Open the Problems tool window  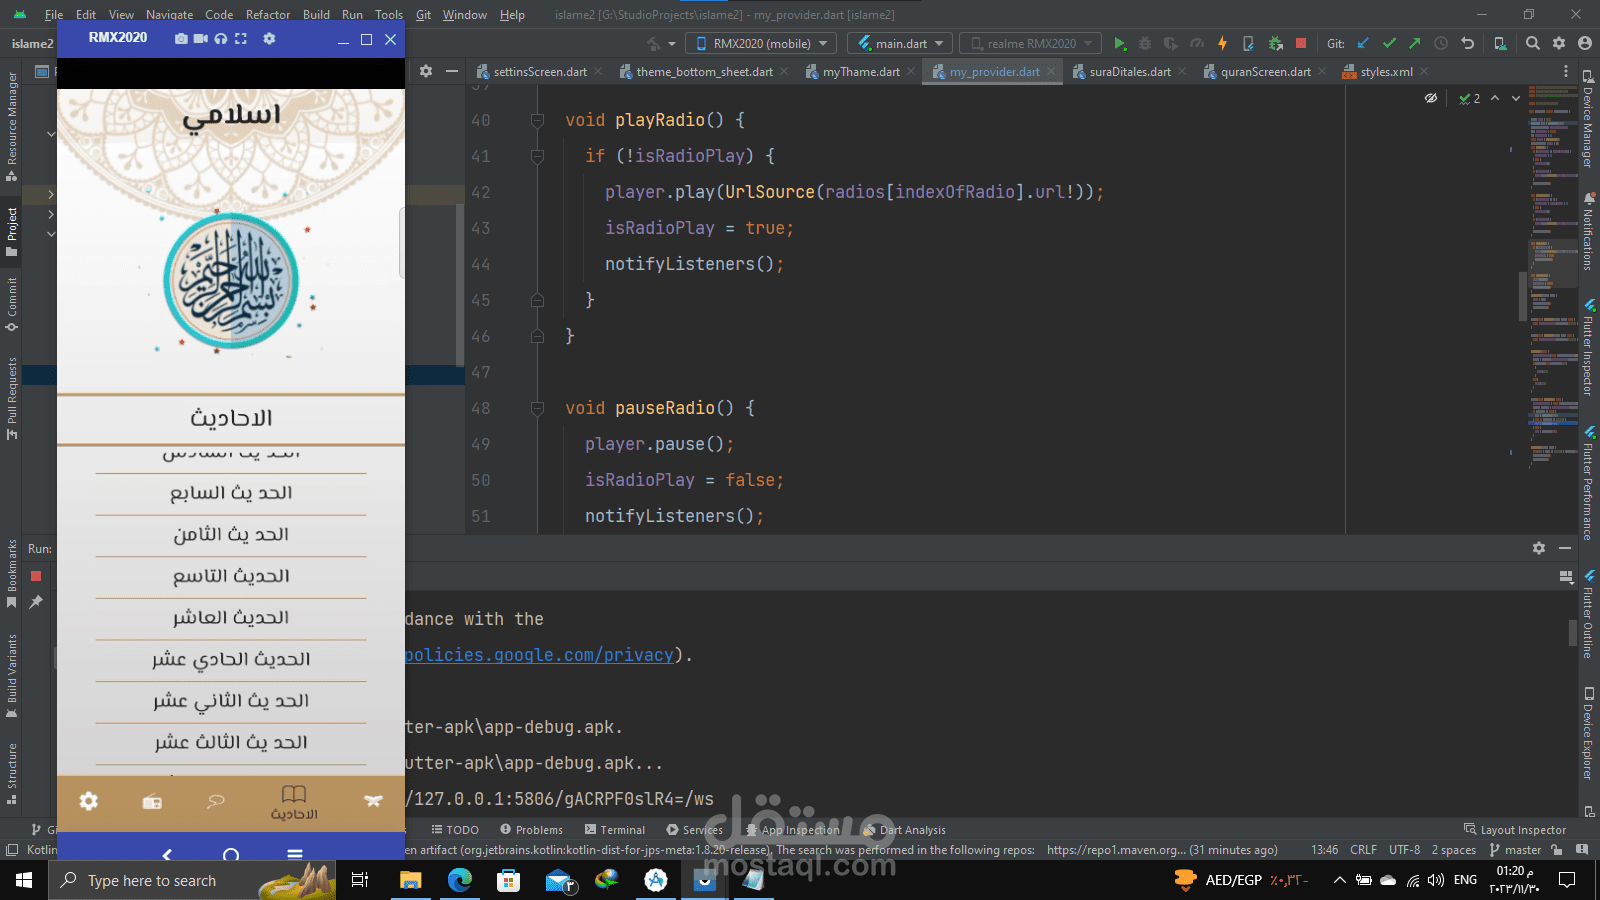[531, 830]
